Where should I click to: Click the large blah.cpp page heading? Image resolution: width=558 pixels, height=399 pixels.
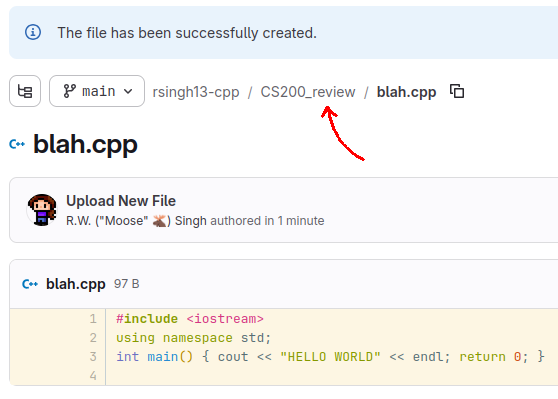click(x=85, y=145)
